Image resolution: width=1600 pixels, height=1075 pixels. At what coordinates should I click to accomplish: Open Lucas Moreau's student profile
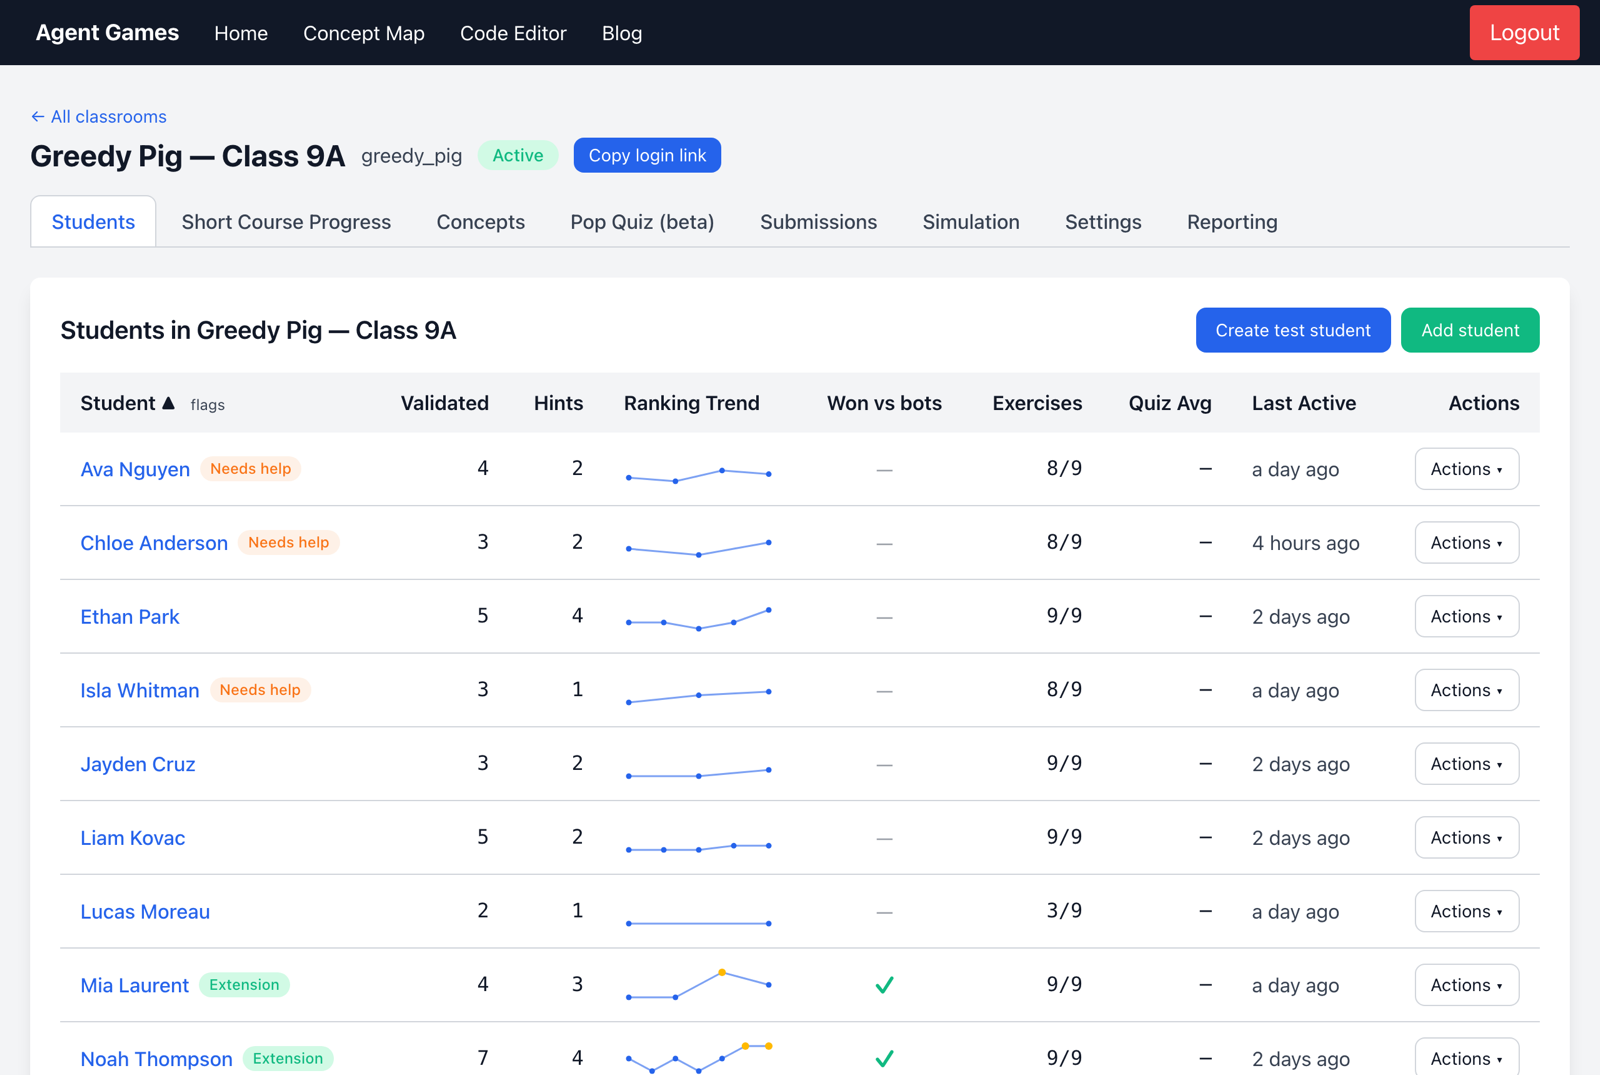click(x=145, y=912)
